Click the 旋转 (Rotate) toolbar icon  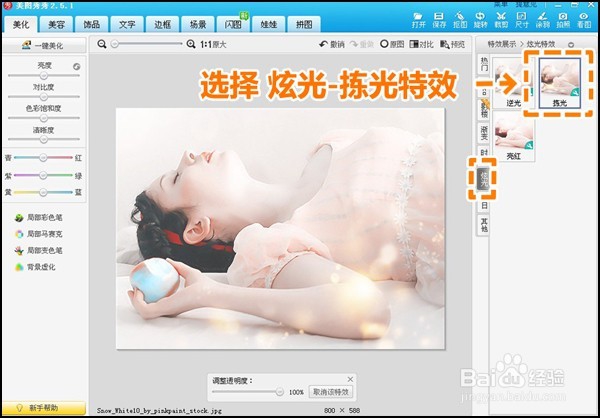481,20
